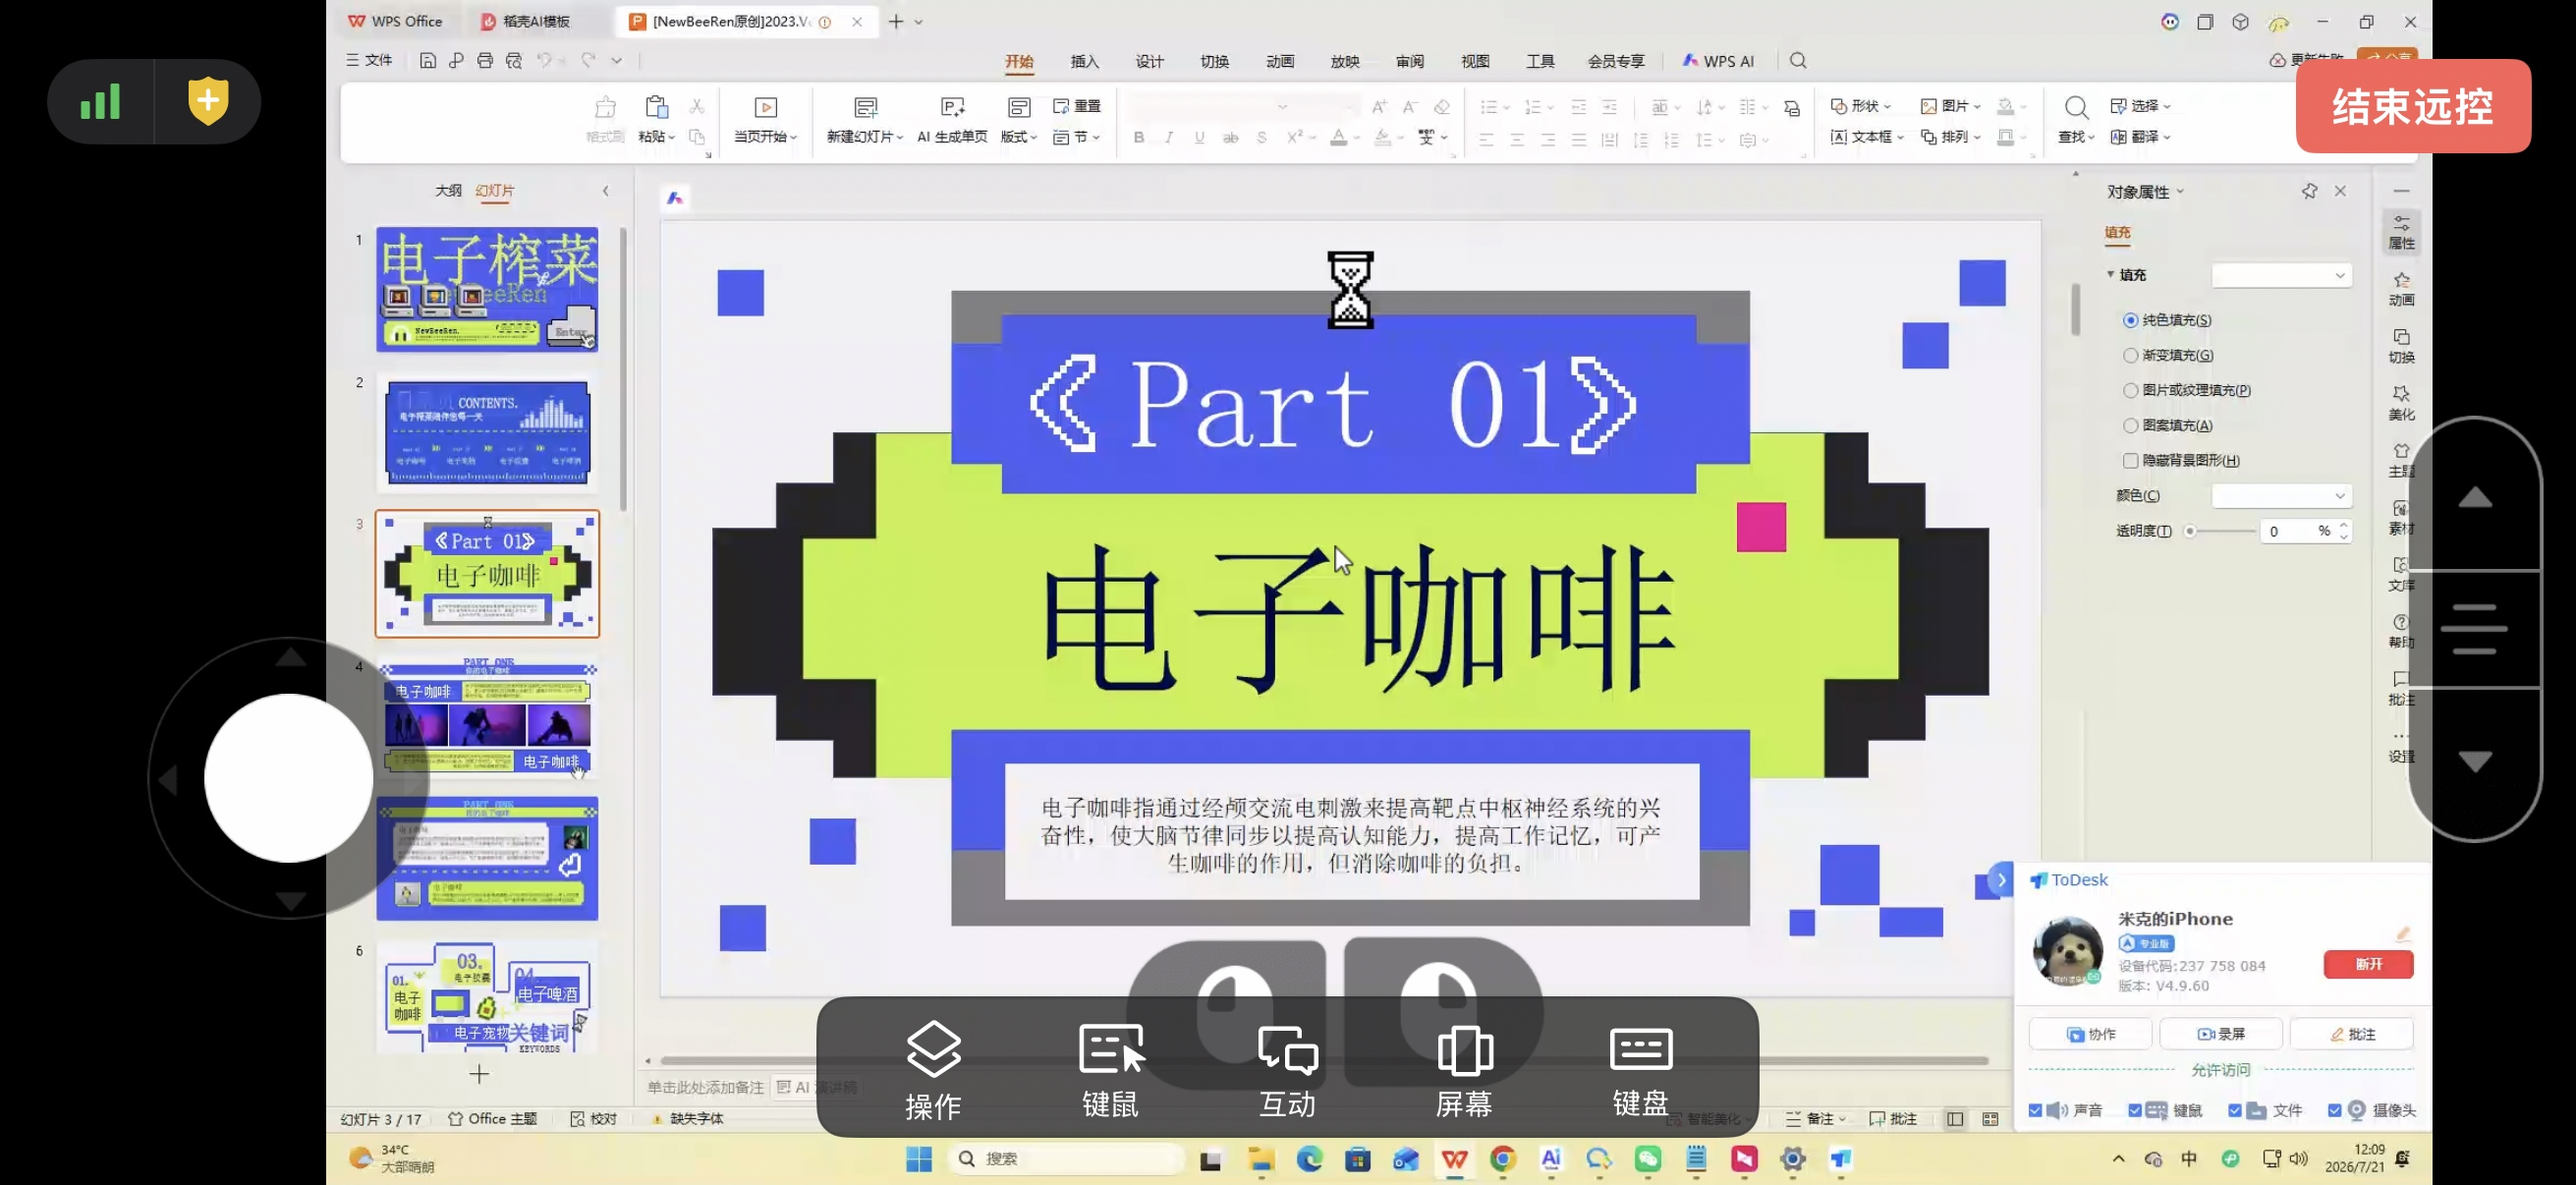This screenshot has width=2576, height=1185.
Task: Click the Format Painter (格式刷) icon
Action: click(605, 108)
